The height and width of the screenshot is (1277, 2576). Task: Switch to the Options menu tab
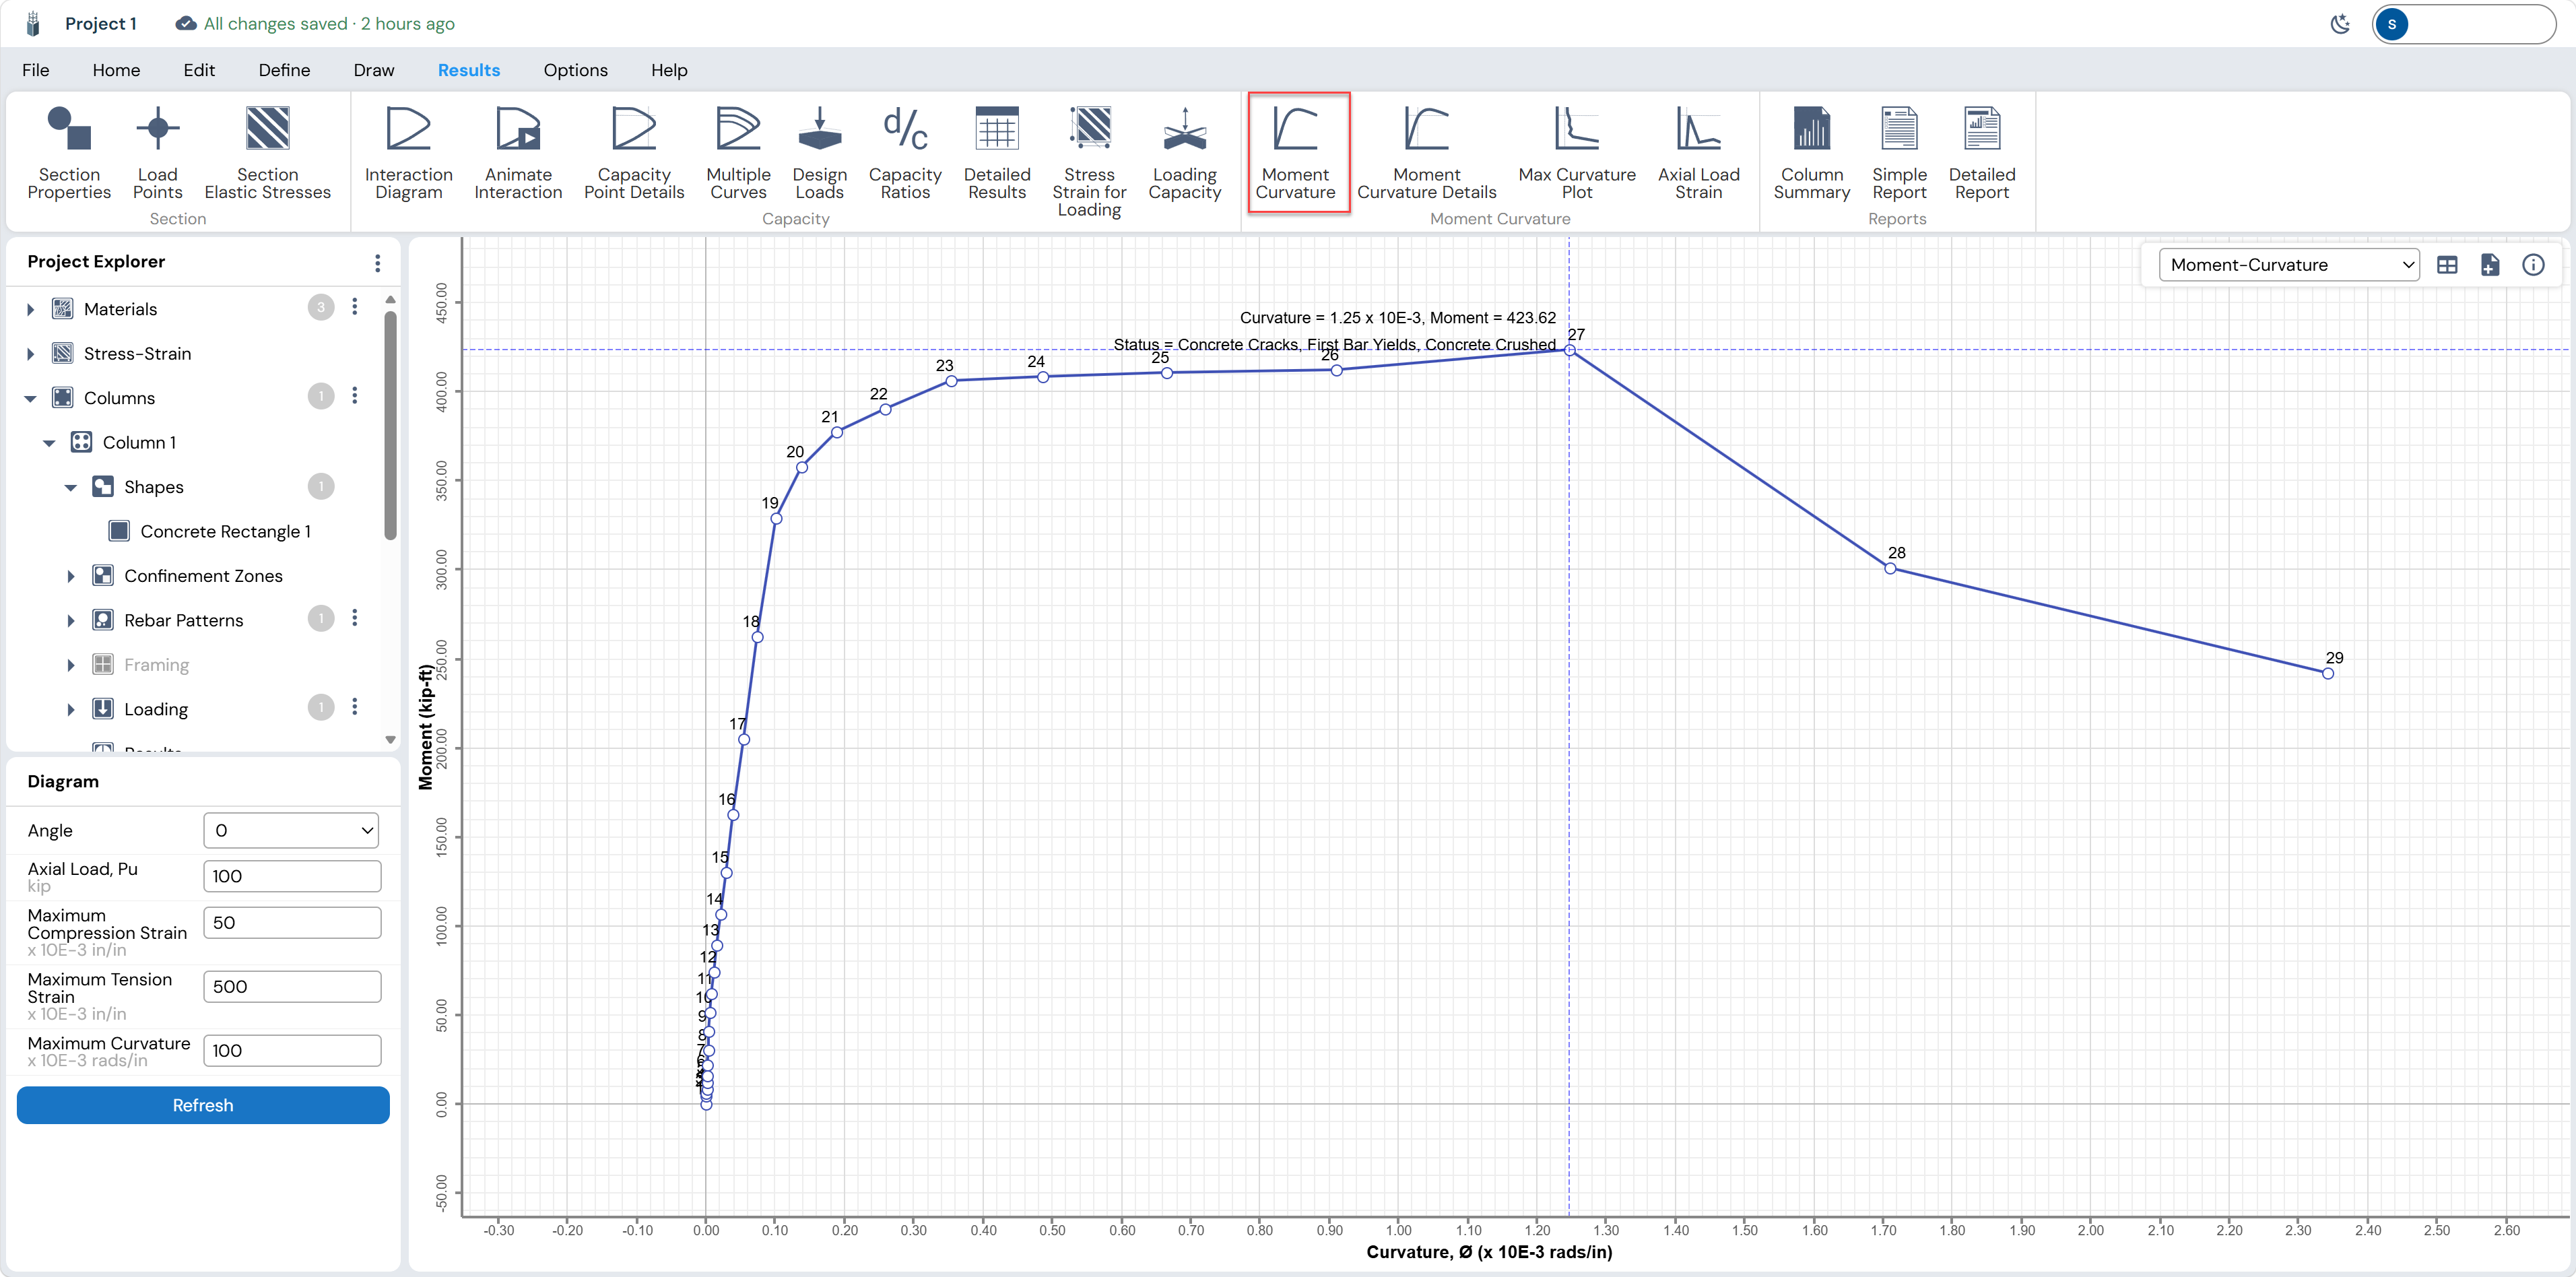pos(575,70)
